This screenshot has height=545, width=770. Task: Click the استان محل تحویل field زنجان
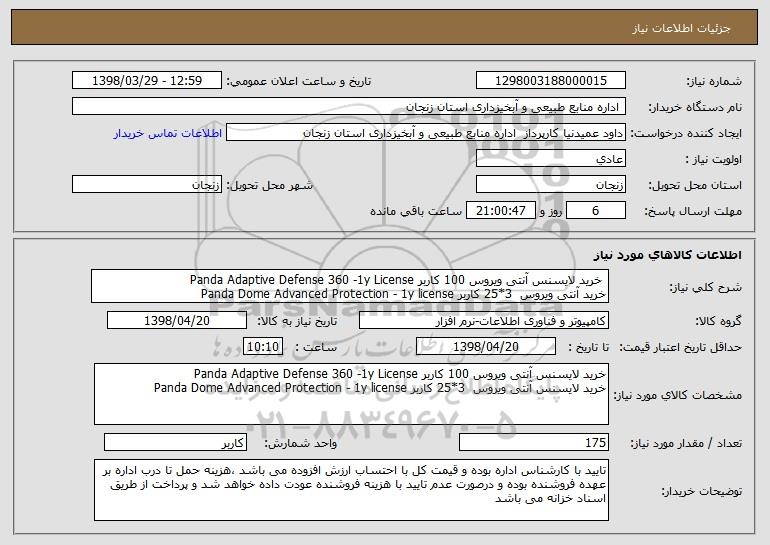550,185
